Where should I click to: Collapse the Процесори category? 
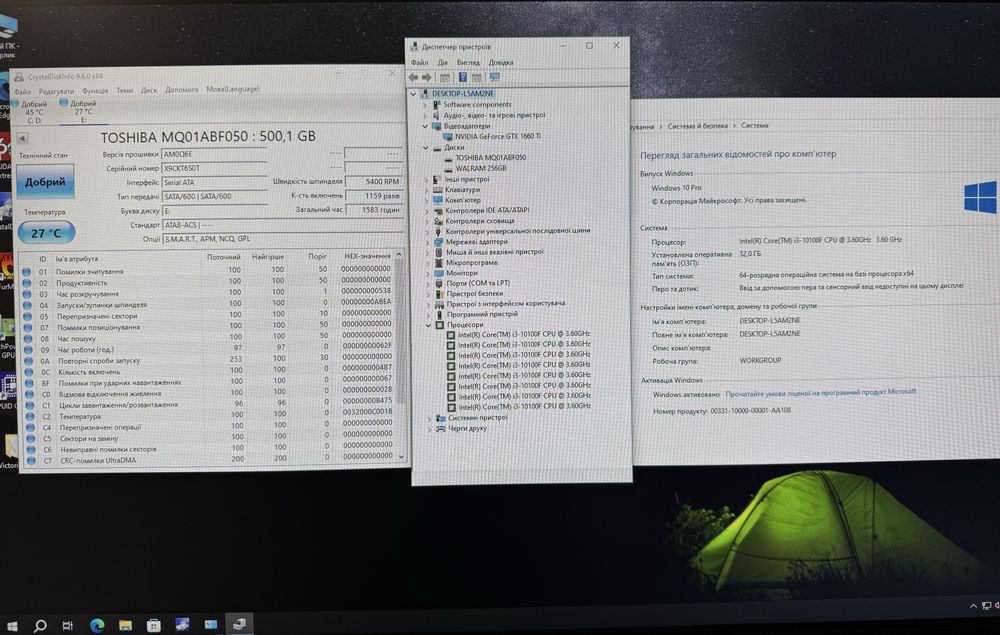(429, 325)
